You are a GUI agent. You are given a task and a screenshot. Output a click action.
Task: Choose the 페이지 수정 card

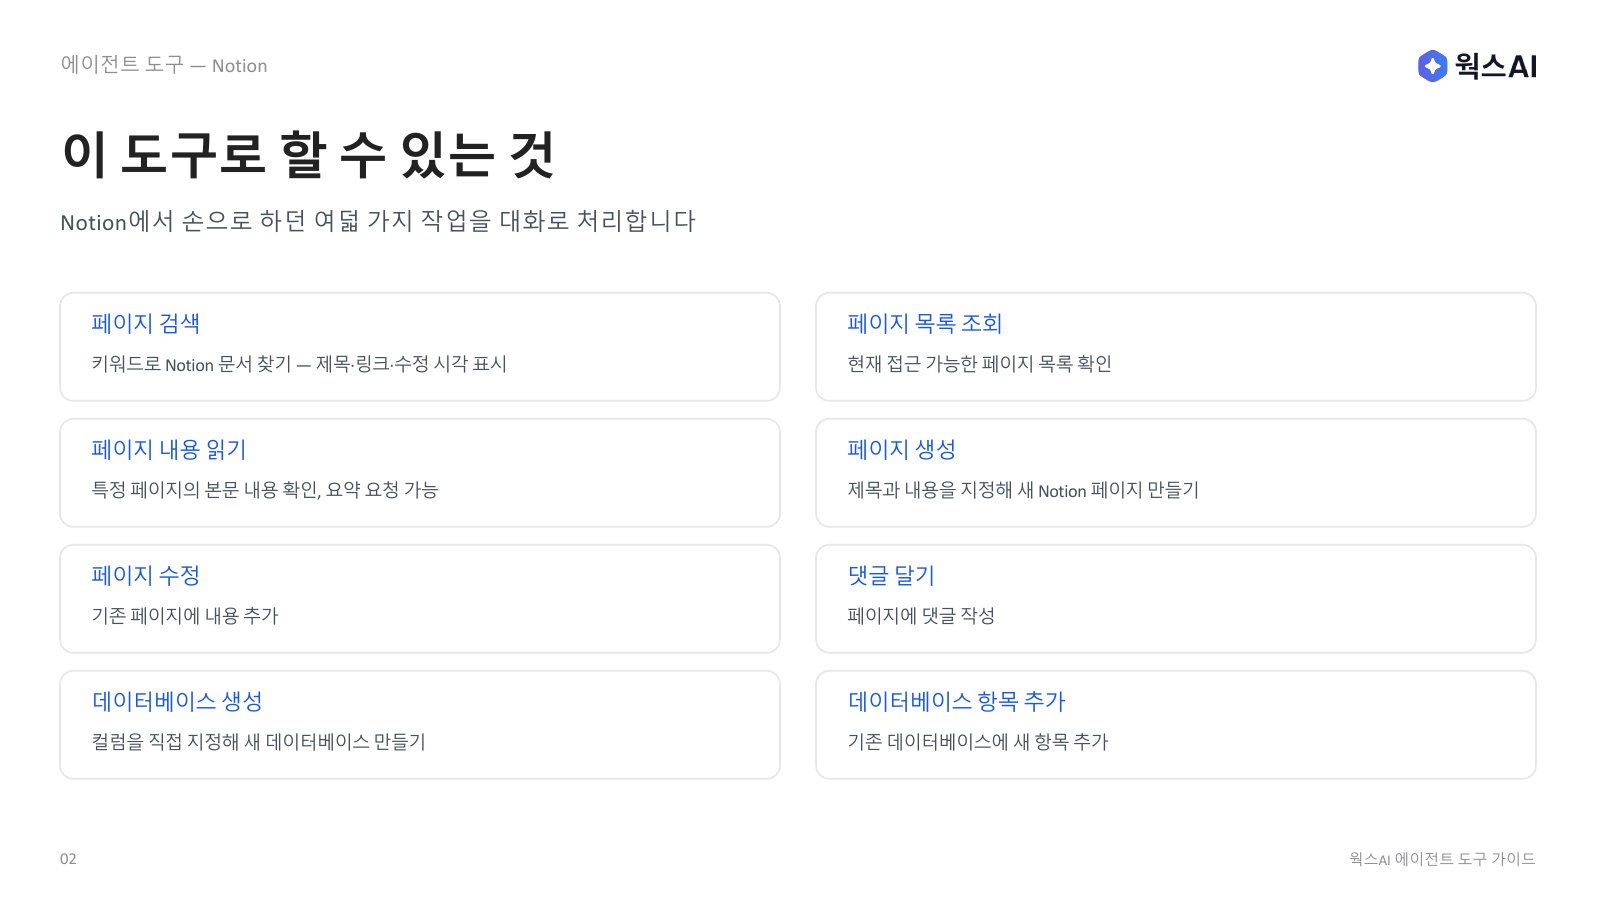pos(420,599)
